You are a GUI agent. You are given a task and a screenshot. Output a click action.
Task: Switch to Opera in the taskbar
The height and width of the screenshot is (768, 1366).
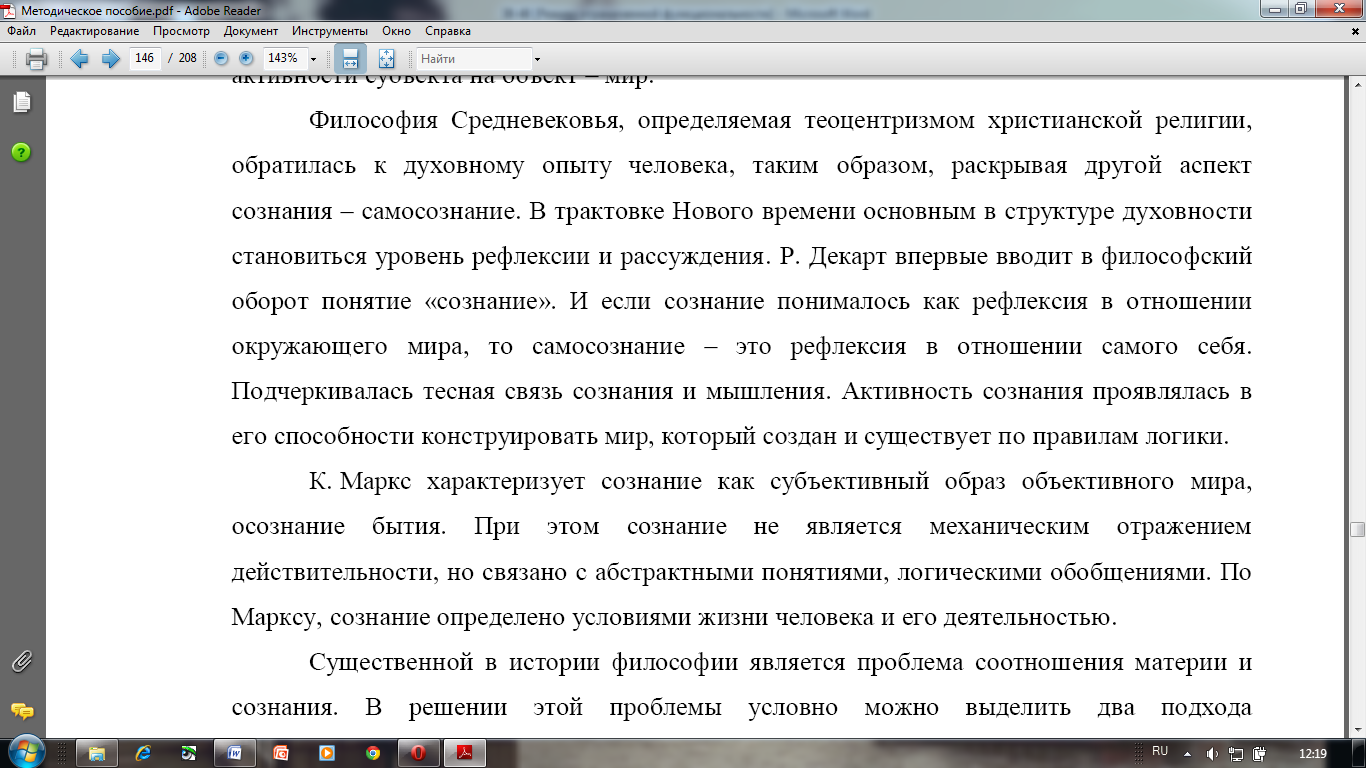point(419,753)
